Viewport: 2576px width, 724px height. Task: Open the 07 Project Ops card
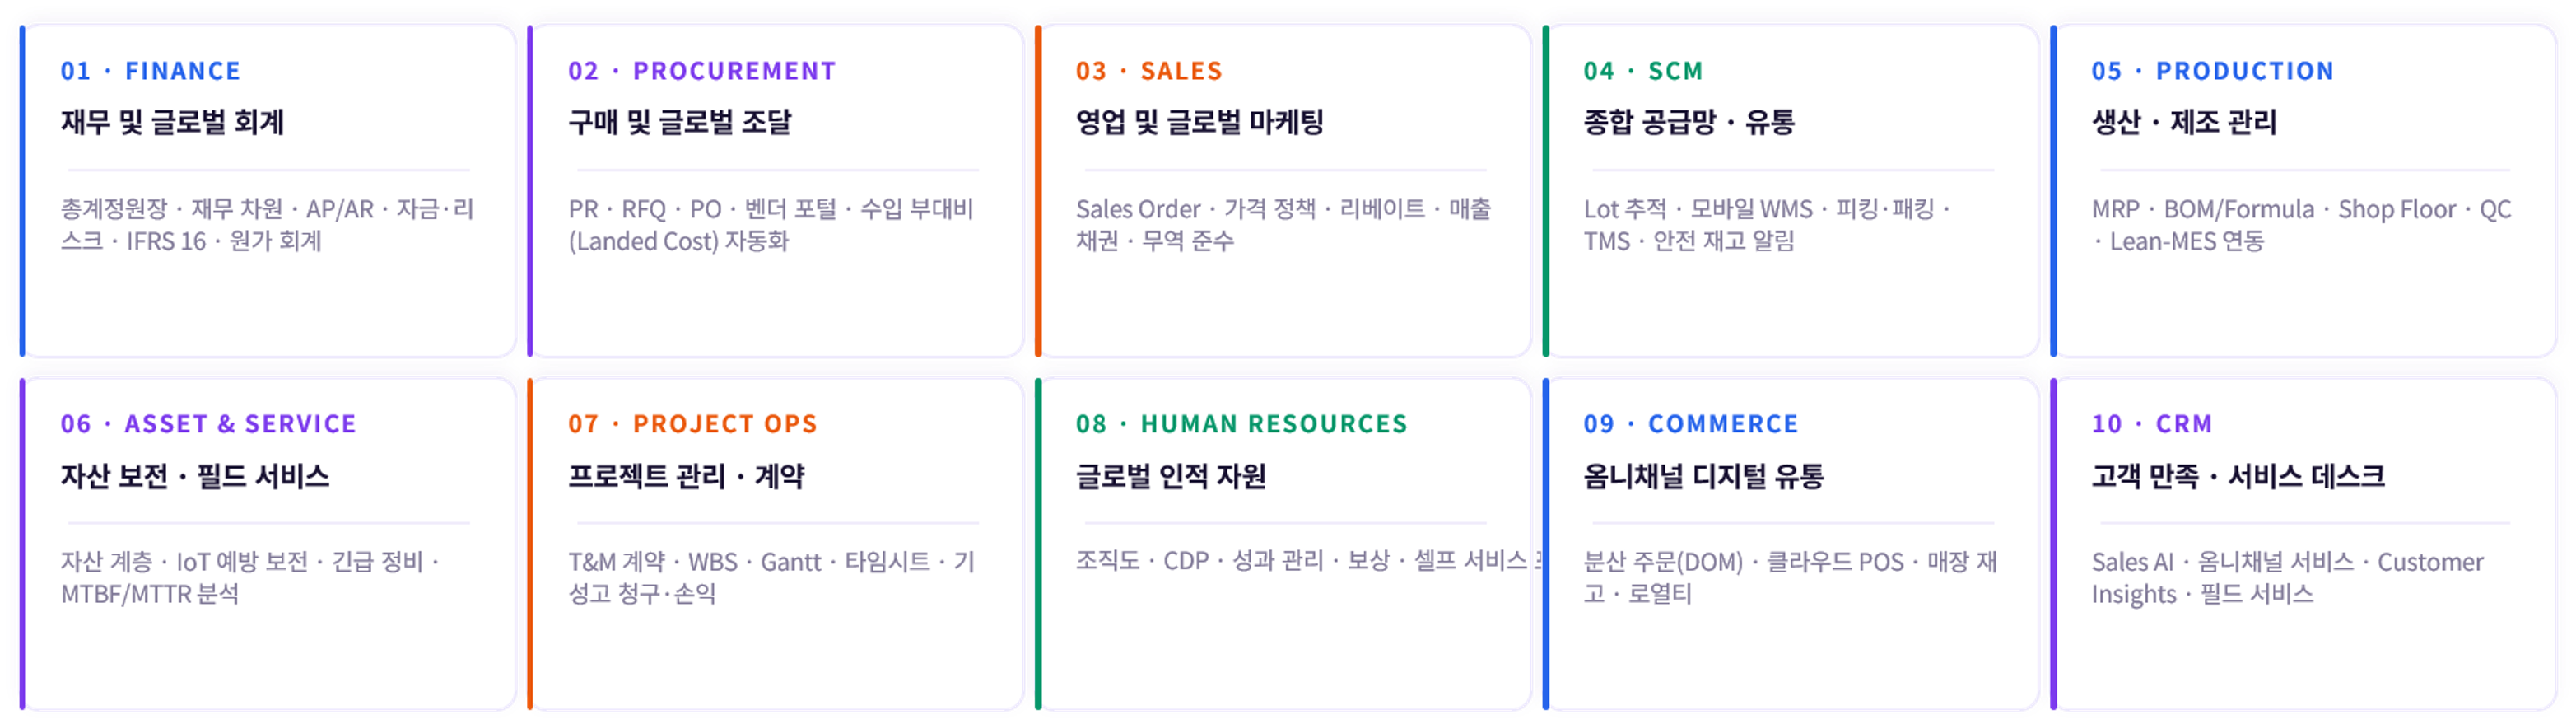coord(776,544)
